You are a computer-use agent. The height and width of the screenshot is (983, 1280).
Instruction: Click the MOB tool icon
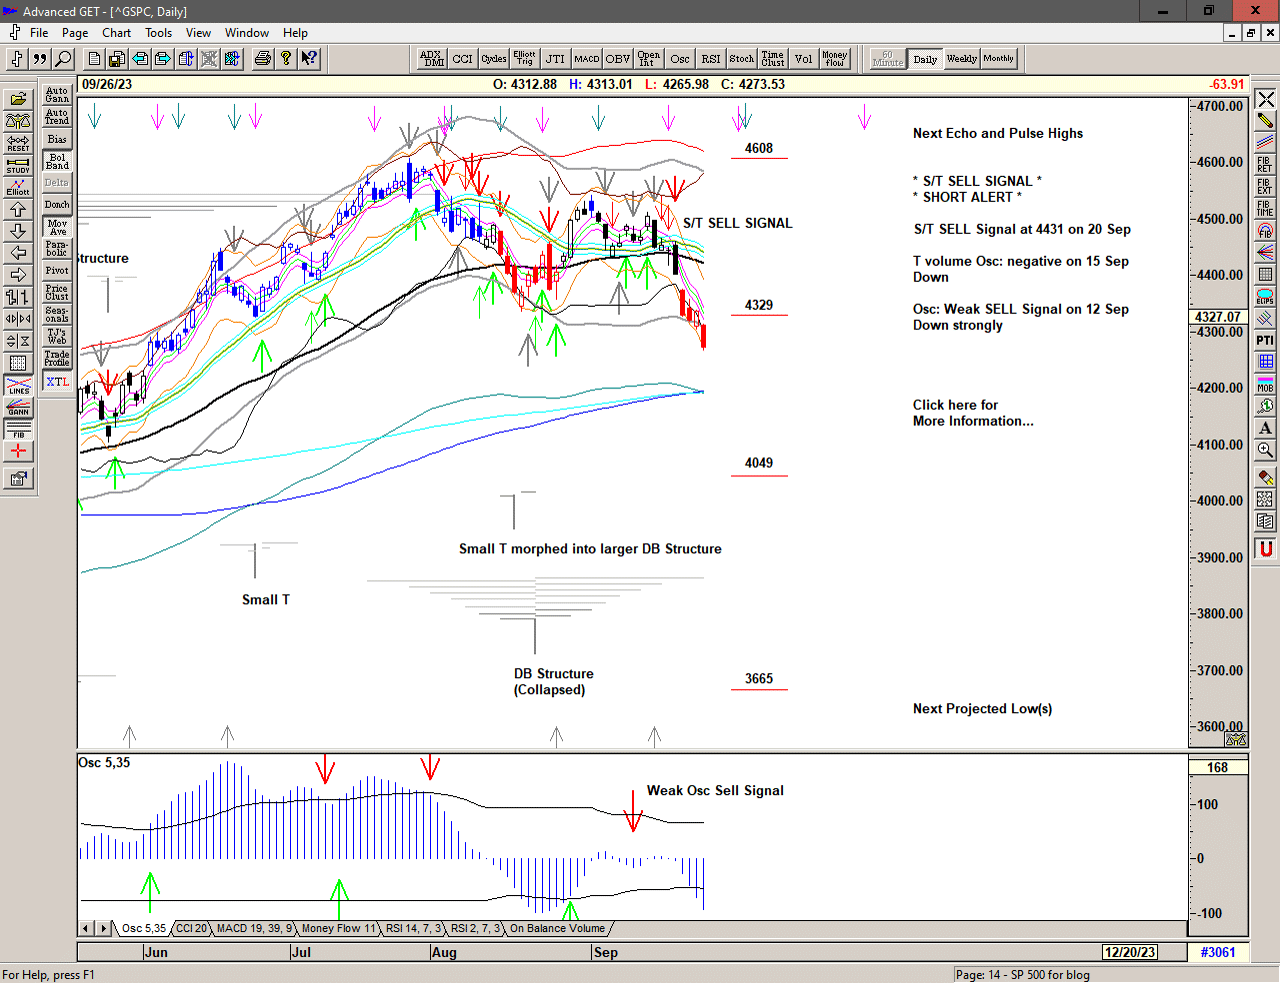point(1265,384)
